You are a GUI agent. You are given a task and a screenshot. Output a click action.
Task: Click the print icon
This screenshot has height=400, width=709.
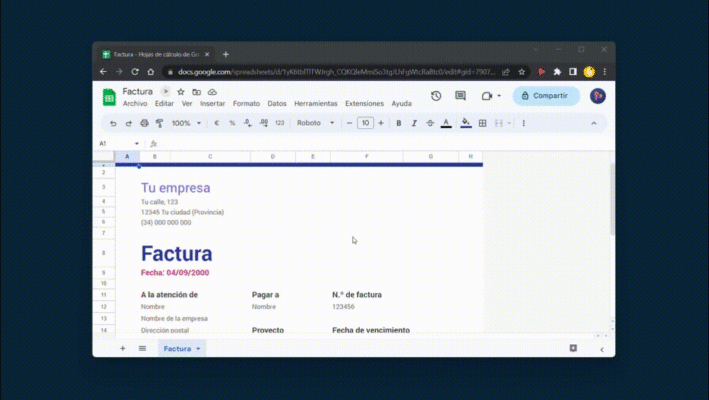click(144, 123)
